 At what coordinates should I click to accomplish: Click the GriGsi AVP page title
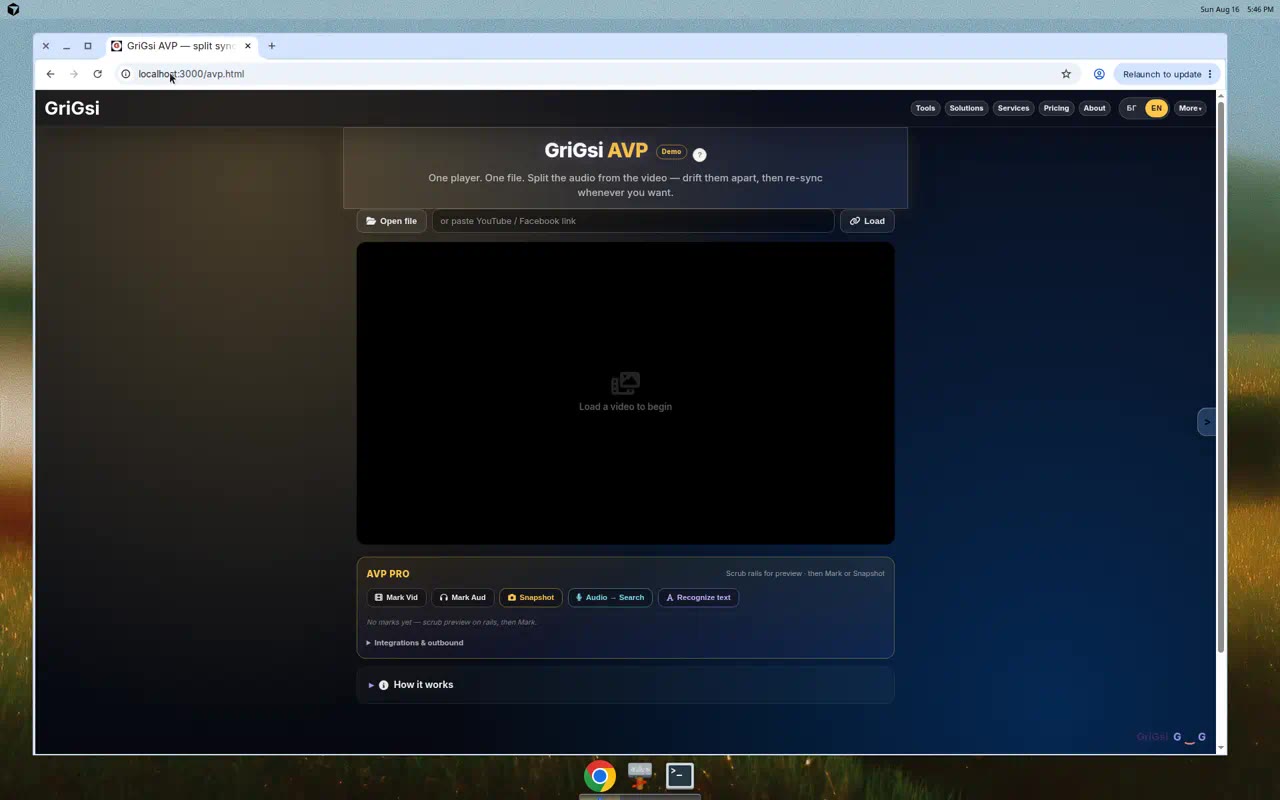[596, 151]
